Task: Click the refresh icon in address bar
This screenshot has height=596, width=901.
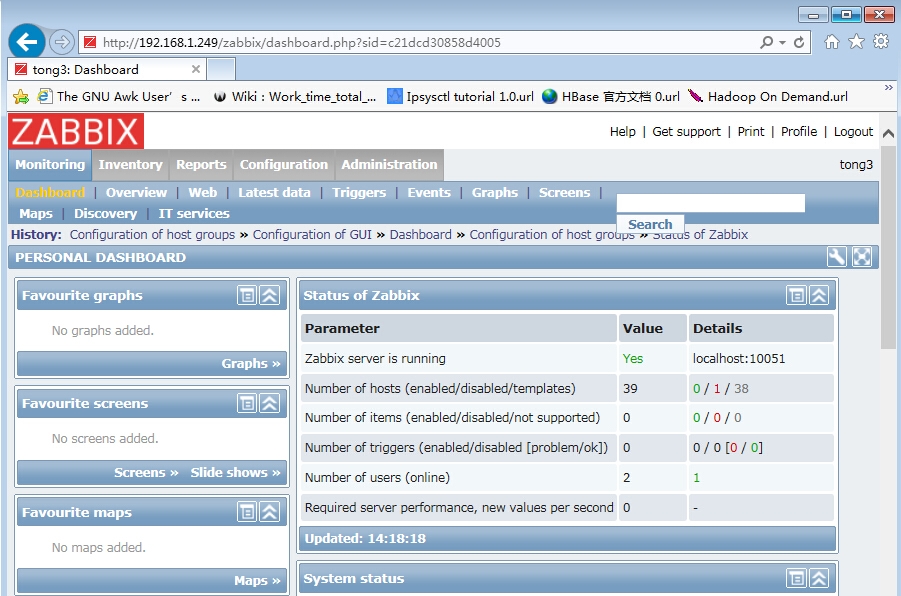Action: [799, 43]
